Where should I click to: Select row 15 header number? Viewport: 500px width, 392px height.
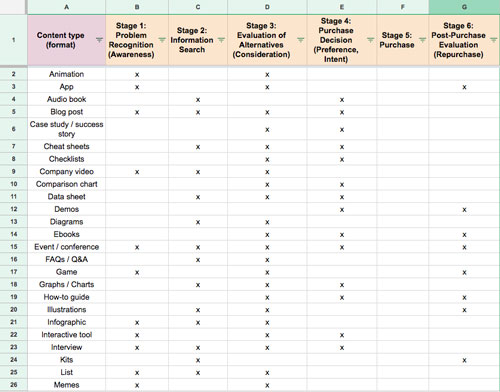[x=14, y=247]
